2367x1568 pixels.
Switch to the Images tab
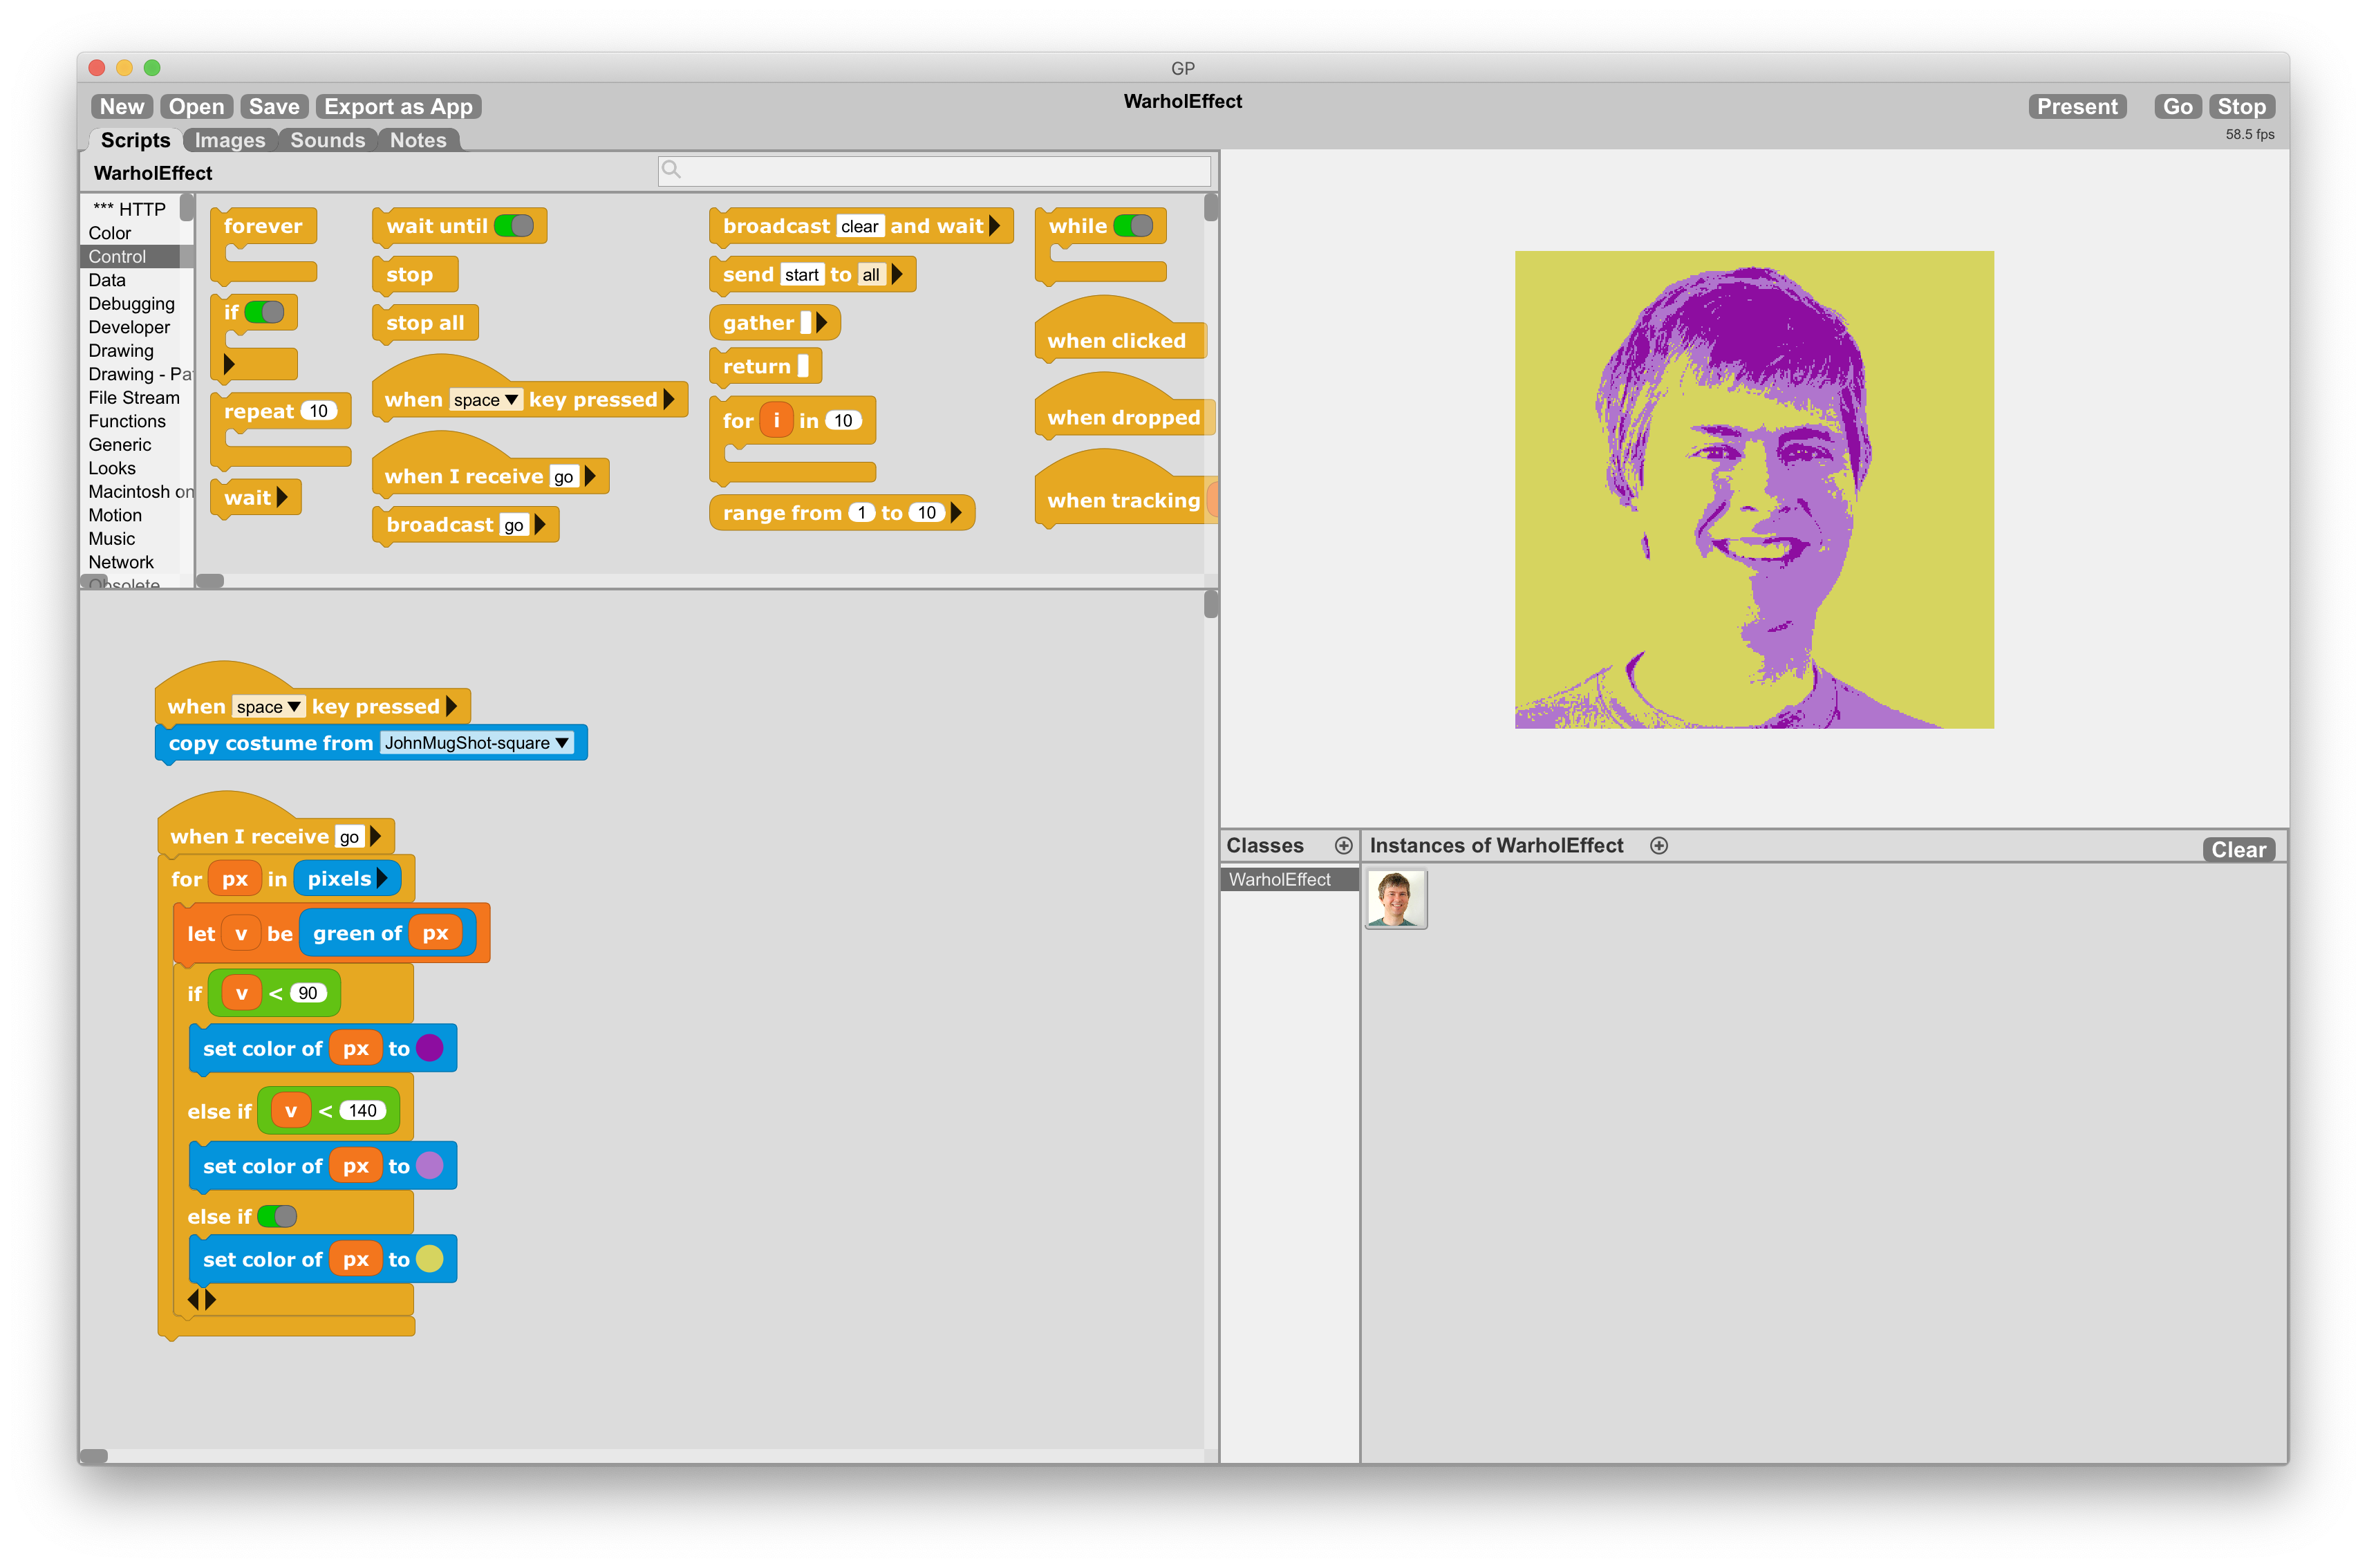point(230,140)
